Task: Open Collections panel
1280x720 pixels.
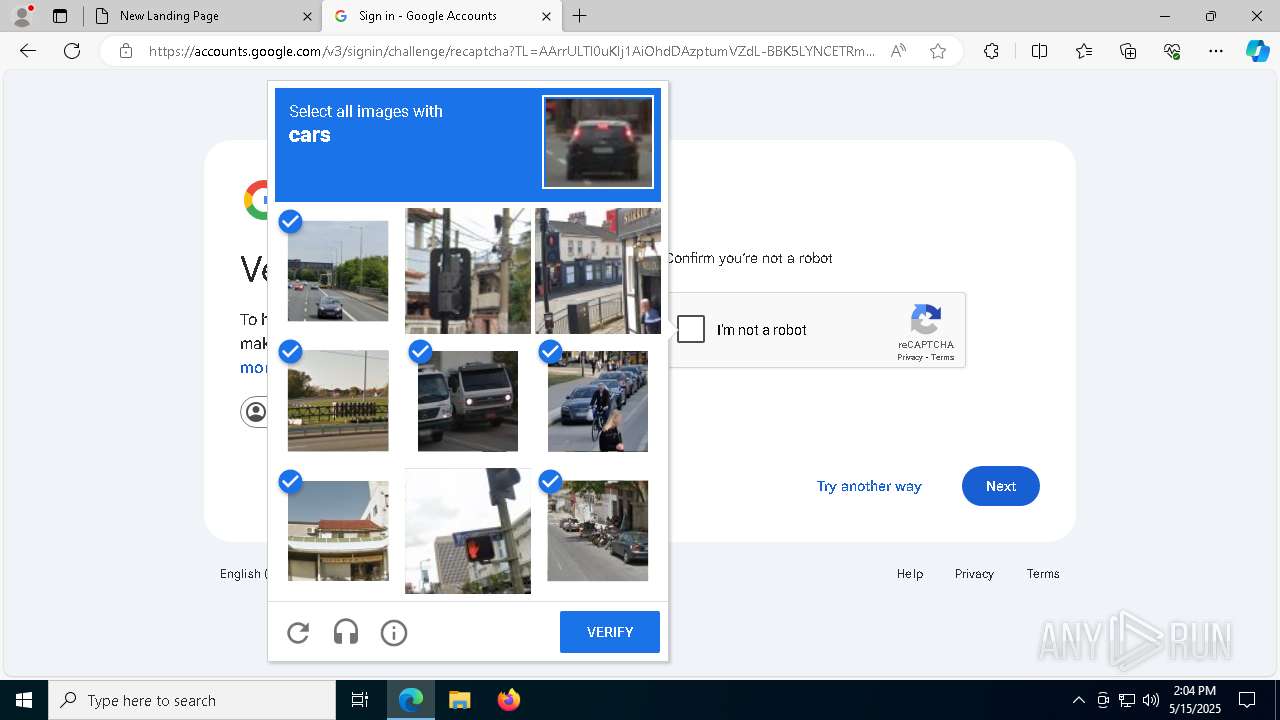Action: click(x=1128, y=51)
